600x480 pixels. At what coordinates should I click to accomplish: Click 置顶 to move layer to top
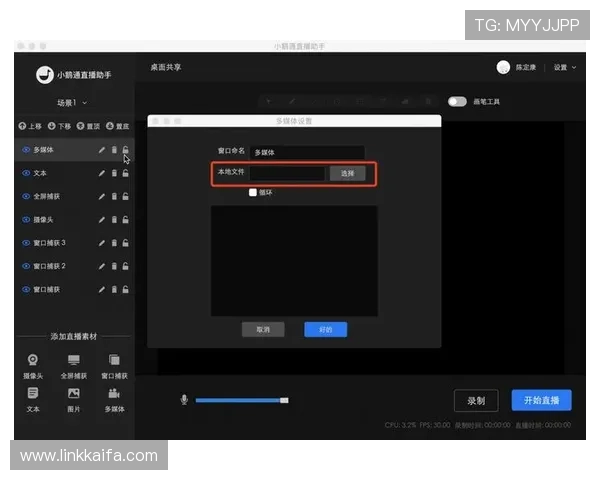(x=90, y=126)
